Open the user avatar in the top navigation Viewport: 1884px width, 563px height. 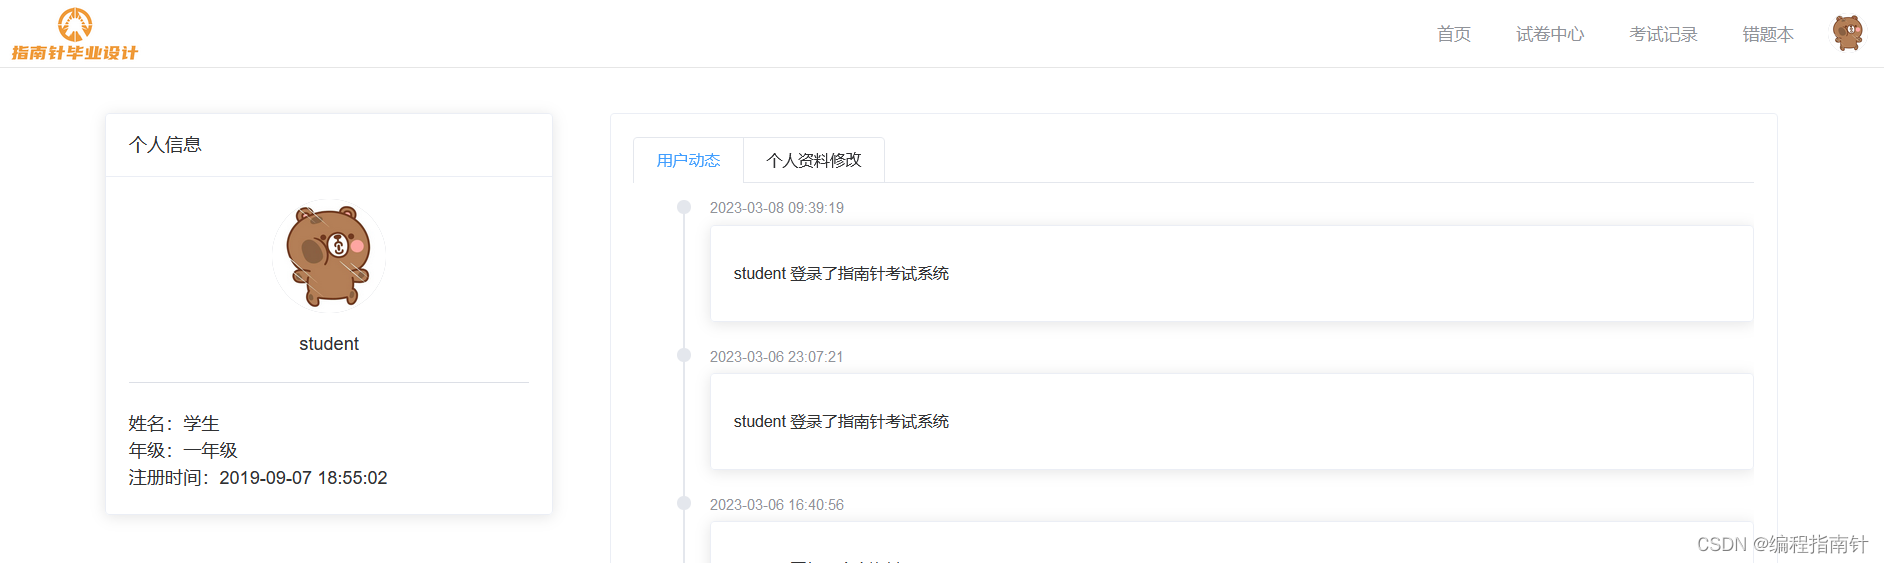click(1847, 33)
